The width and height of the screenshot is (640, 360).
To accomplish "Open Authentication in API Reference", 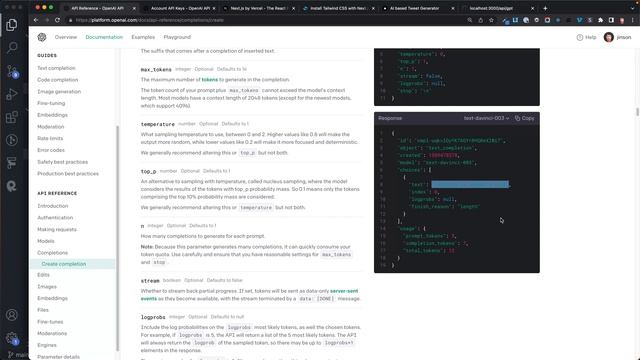I will (55, 218).
